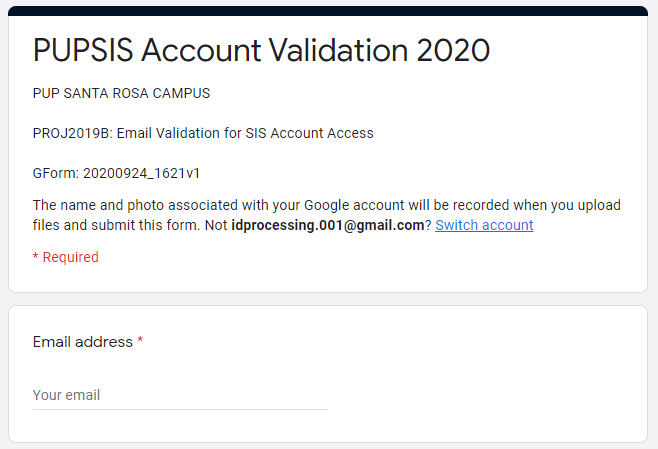Click the Email address question label
The image size is (658, 449).
click(83, 342)
